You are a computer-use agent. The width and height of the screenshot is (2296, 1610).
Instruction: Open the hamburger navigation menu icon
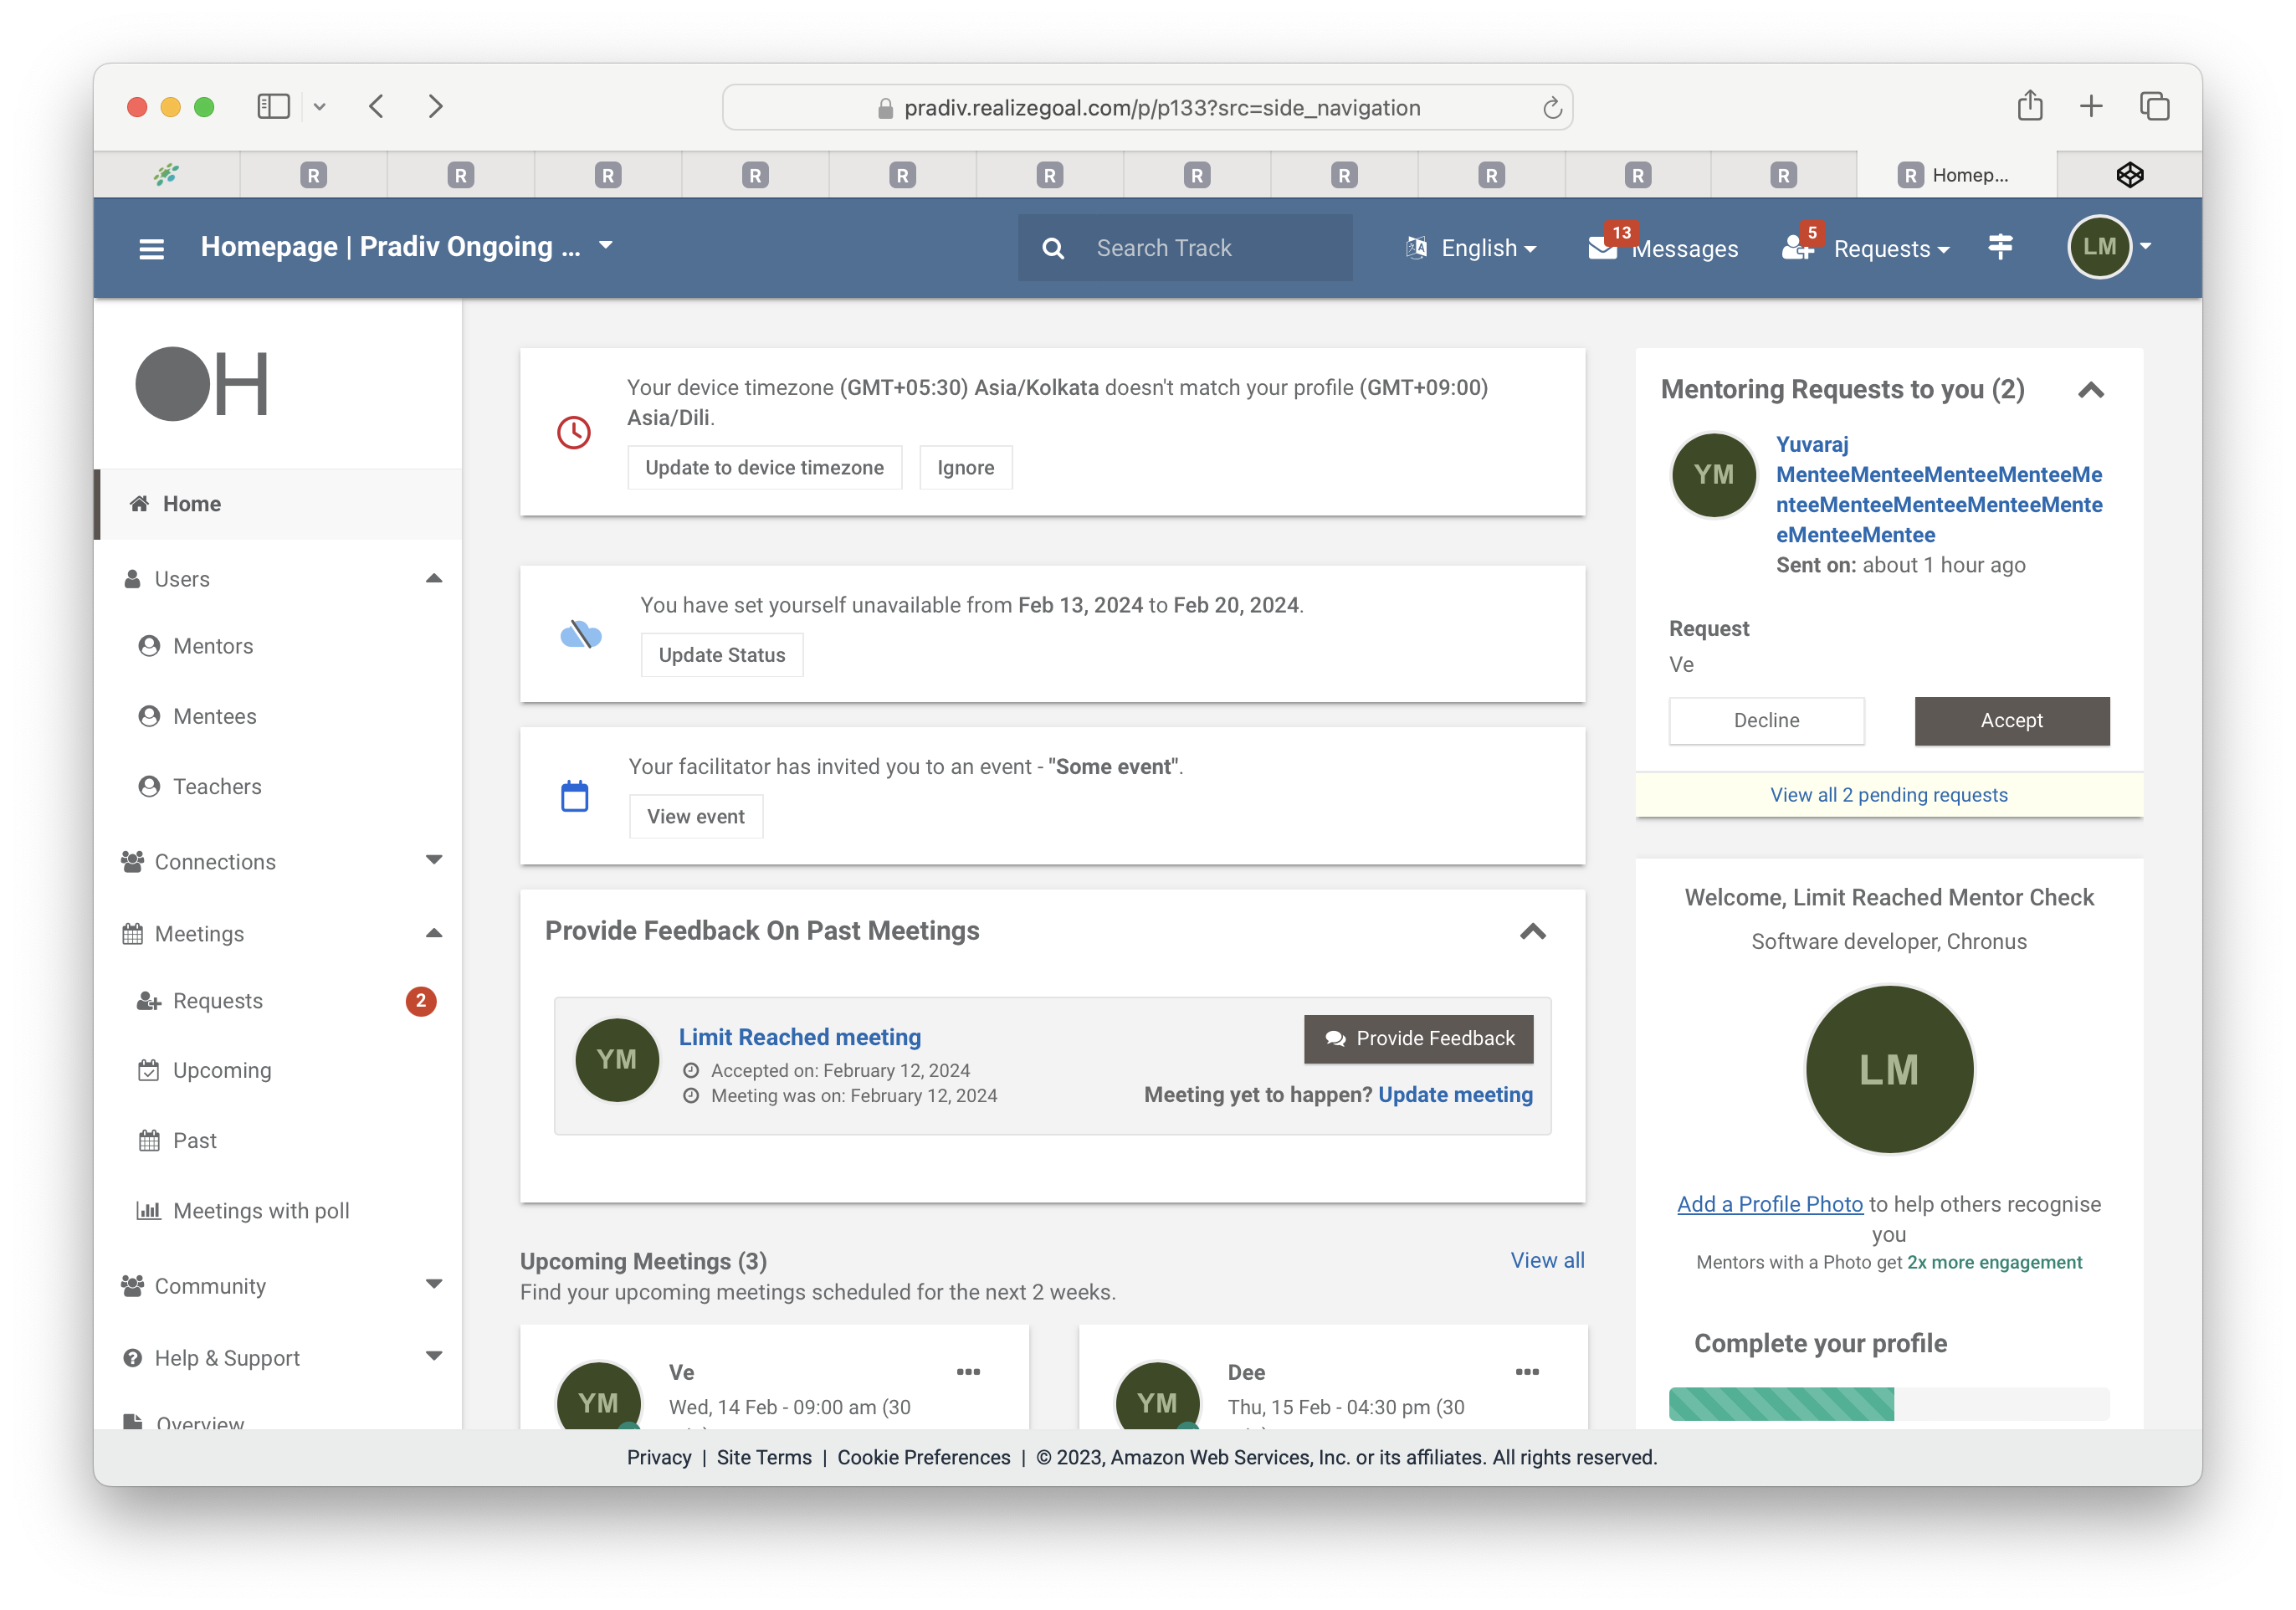coord(151,248)
